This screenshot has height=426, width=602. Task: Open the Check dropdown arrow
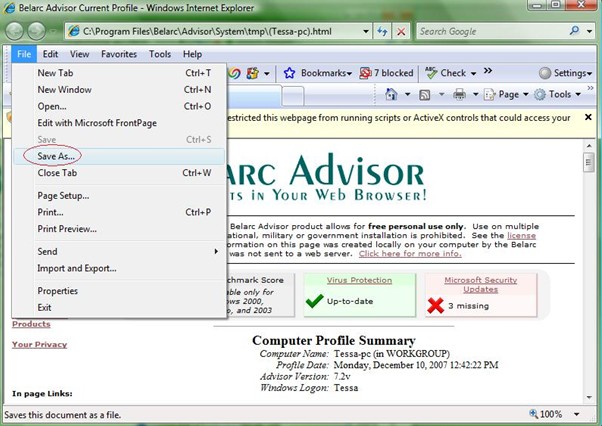(473, 73)
